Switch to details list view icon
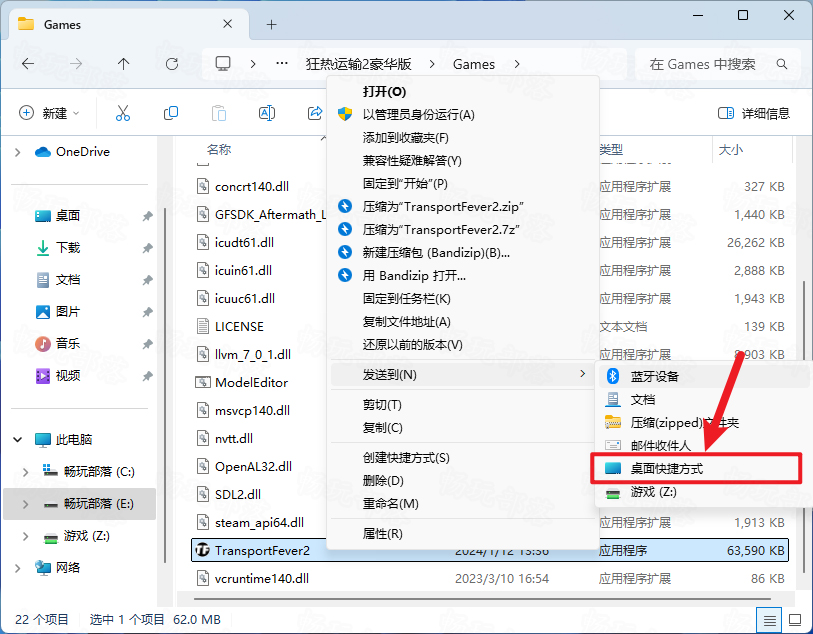The image size is (813, 634). (x=770, y=619)
